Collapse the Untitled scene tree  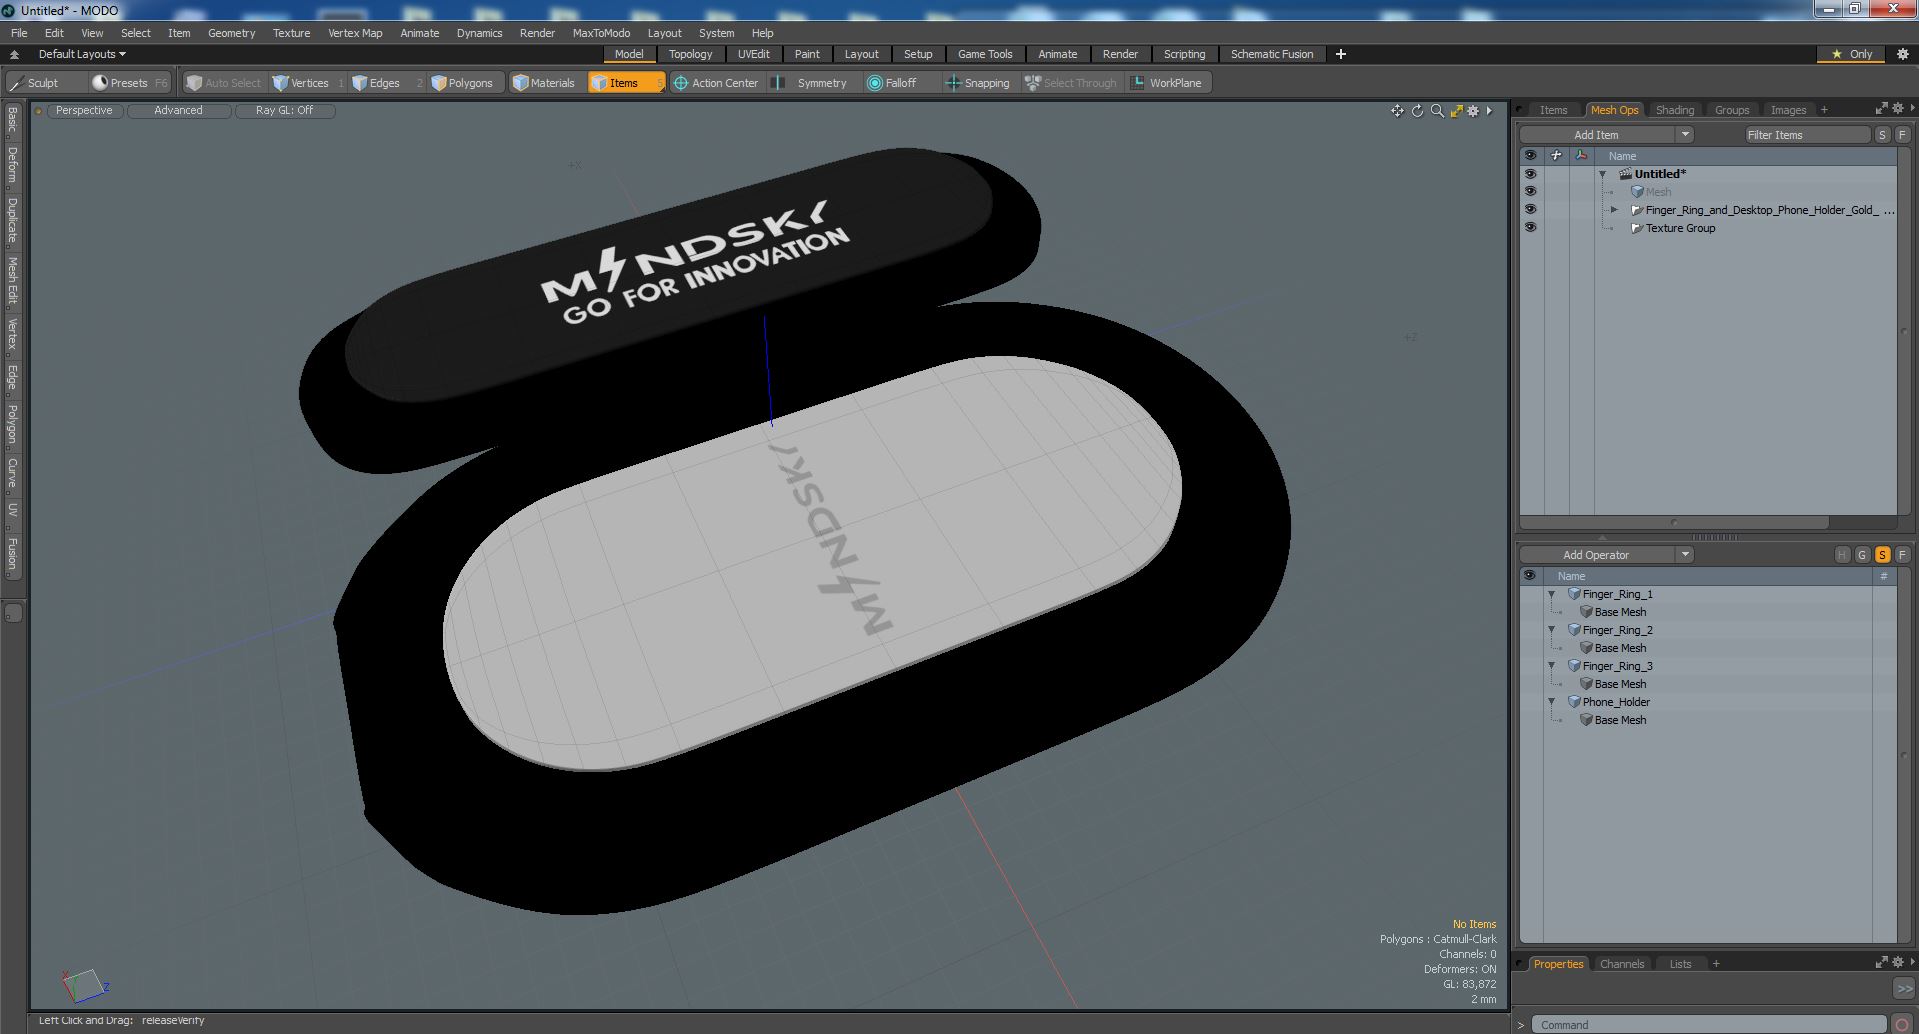(x=1602, y=174)
